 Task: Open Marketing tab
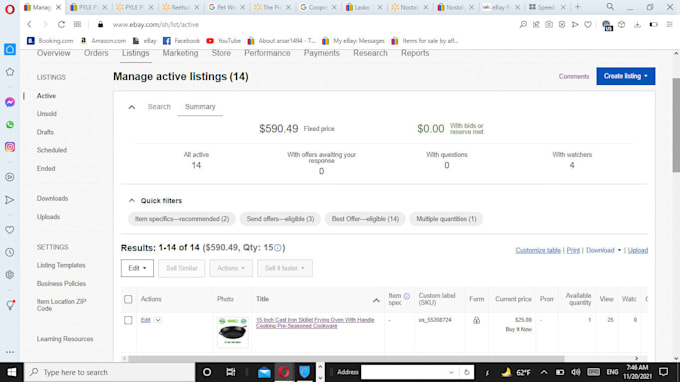[180, 53]
